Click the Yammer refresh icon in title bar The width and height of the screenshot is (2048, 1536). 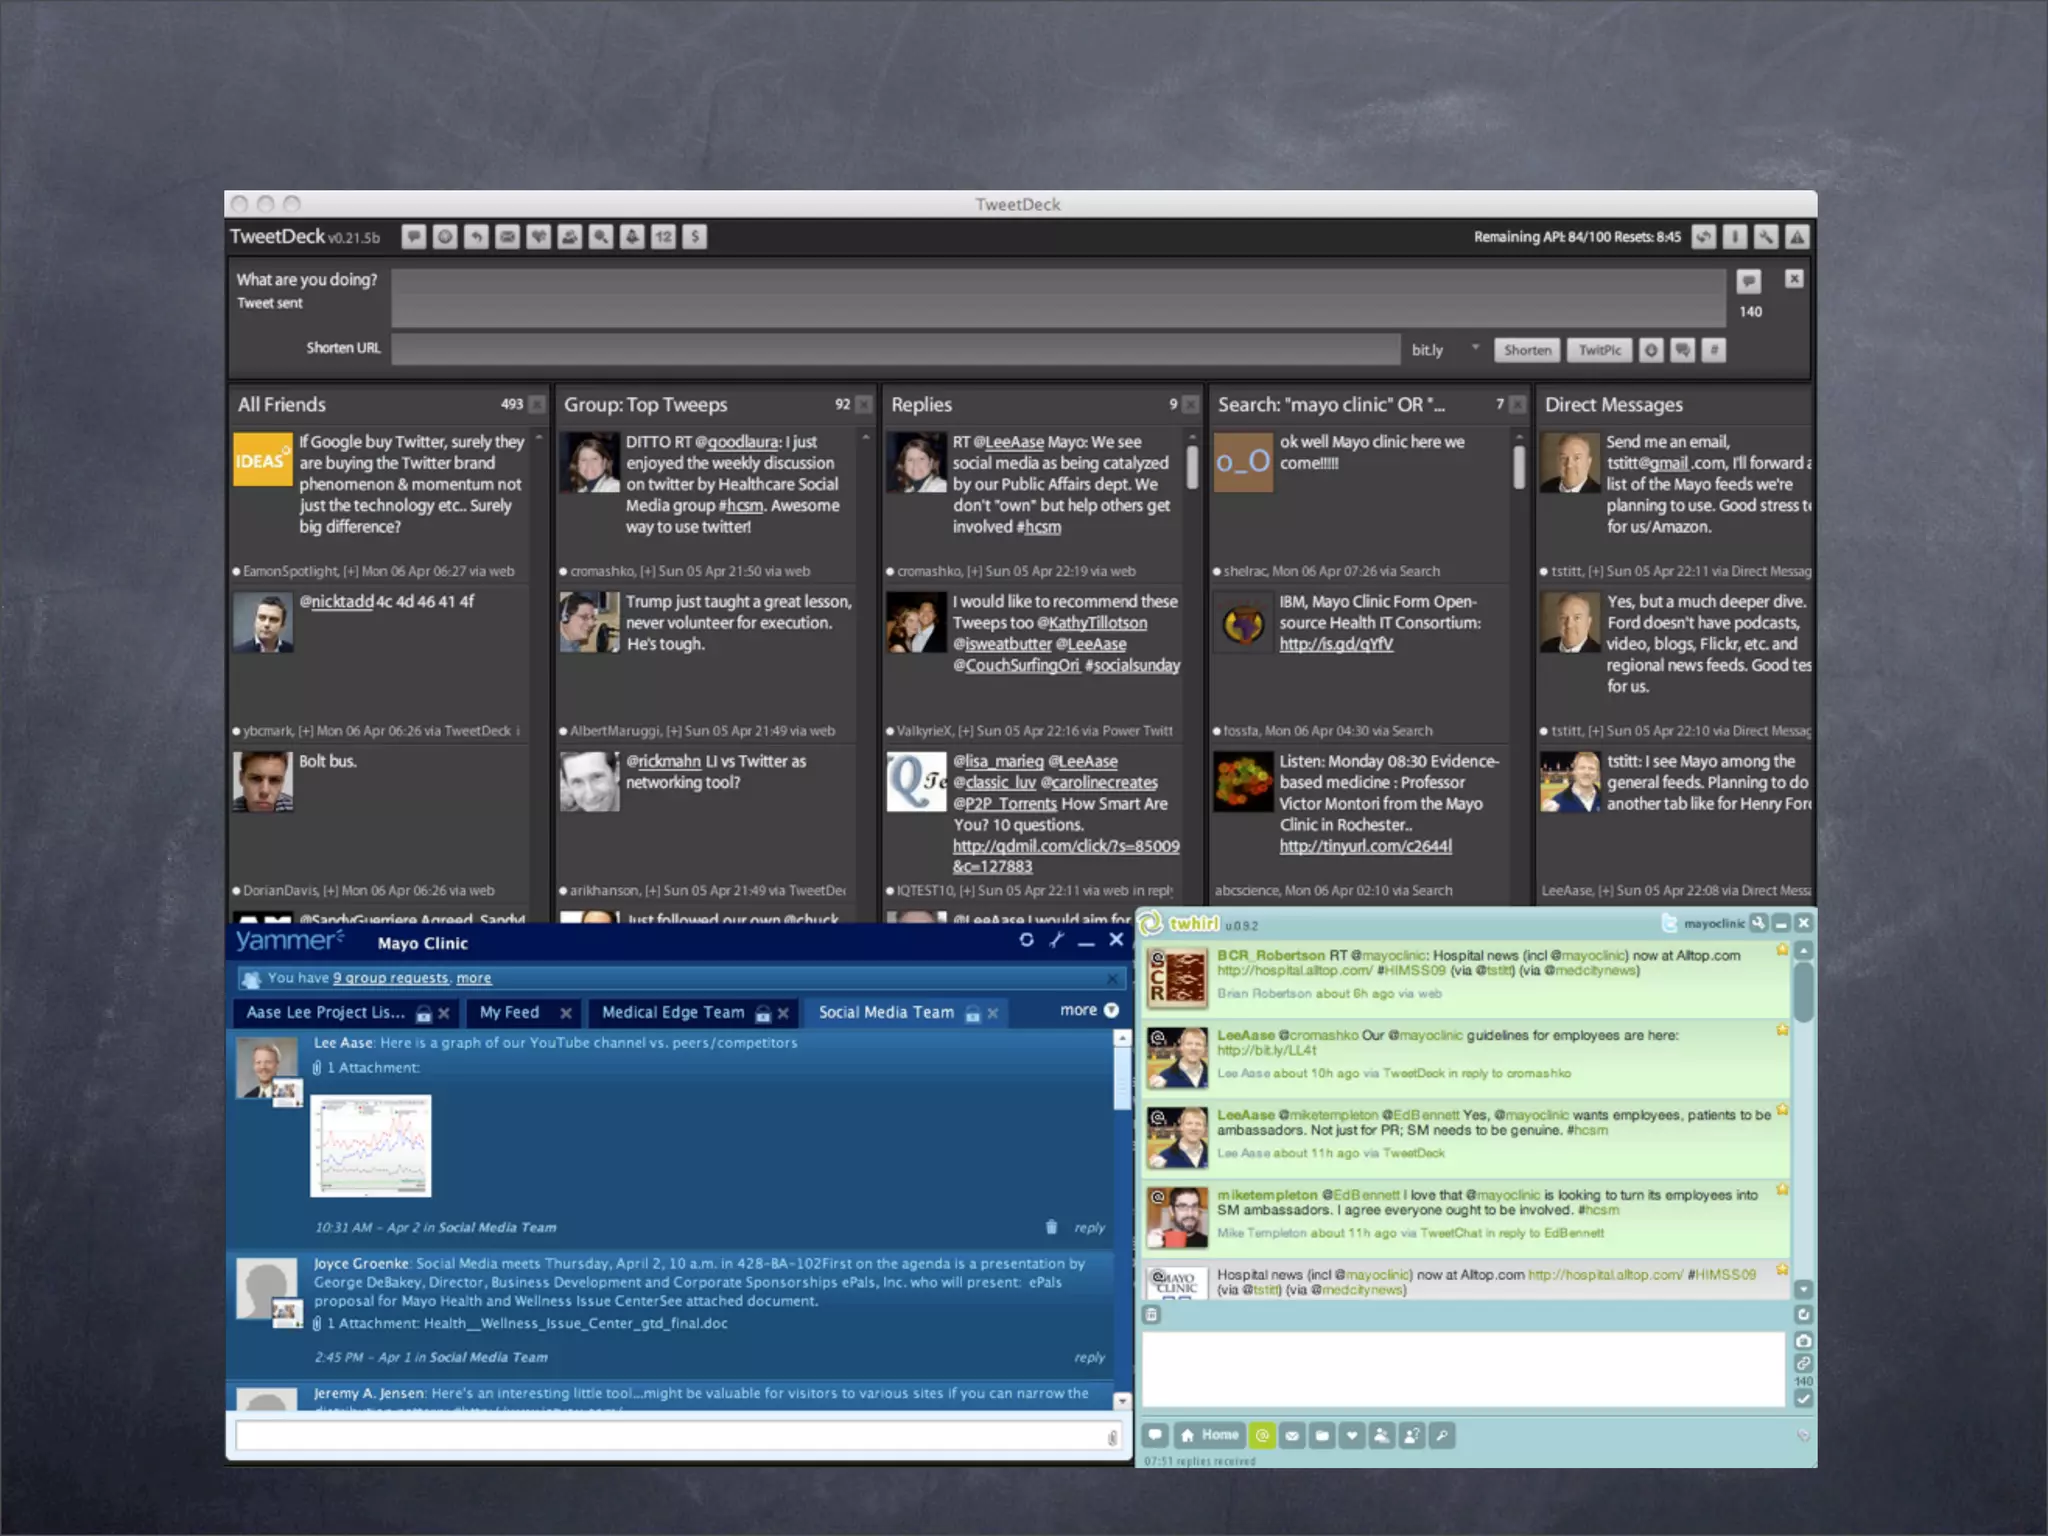coord(1026,940)
